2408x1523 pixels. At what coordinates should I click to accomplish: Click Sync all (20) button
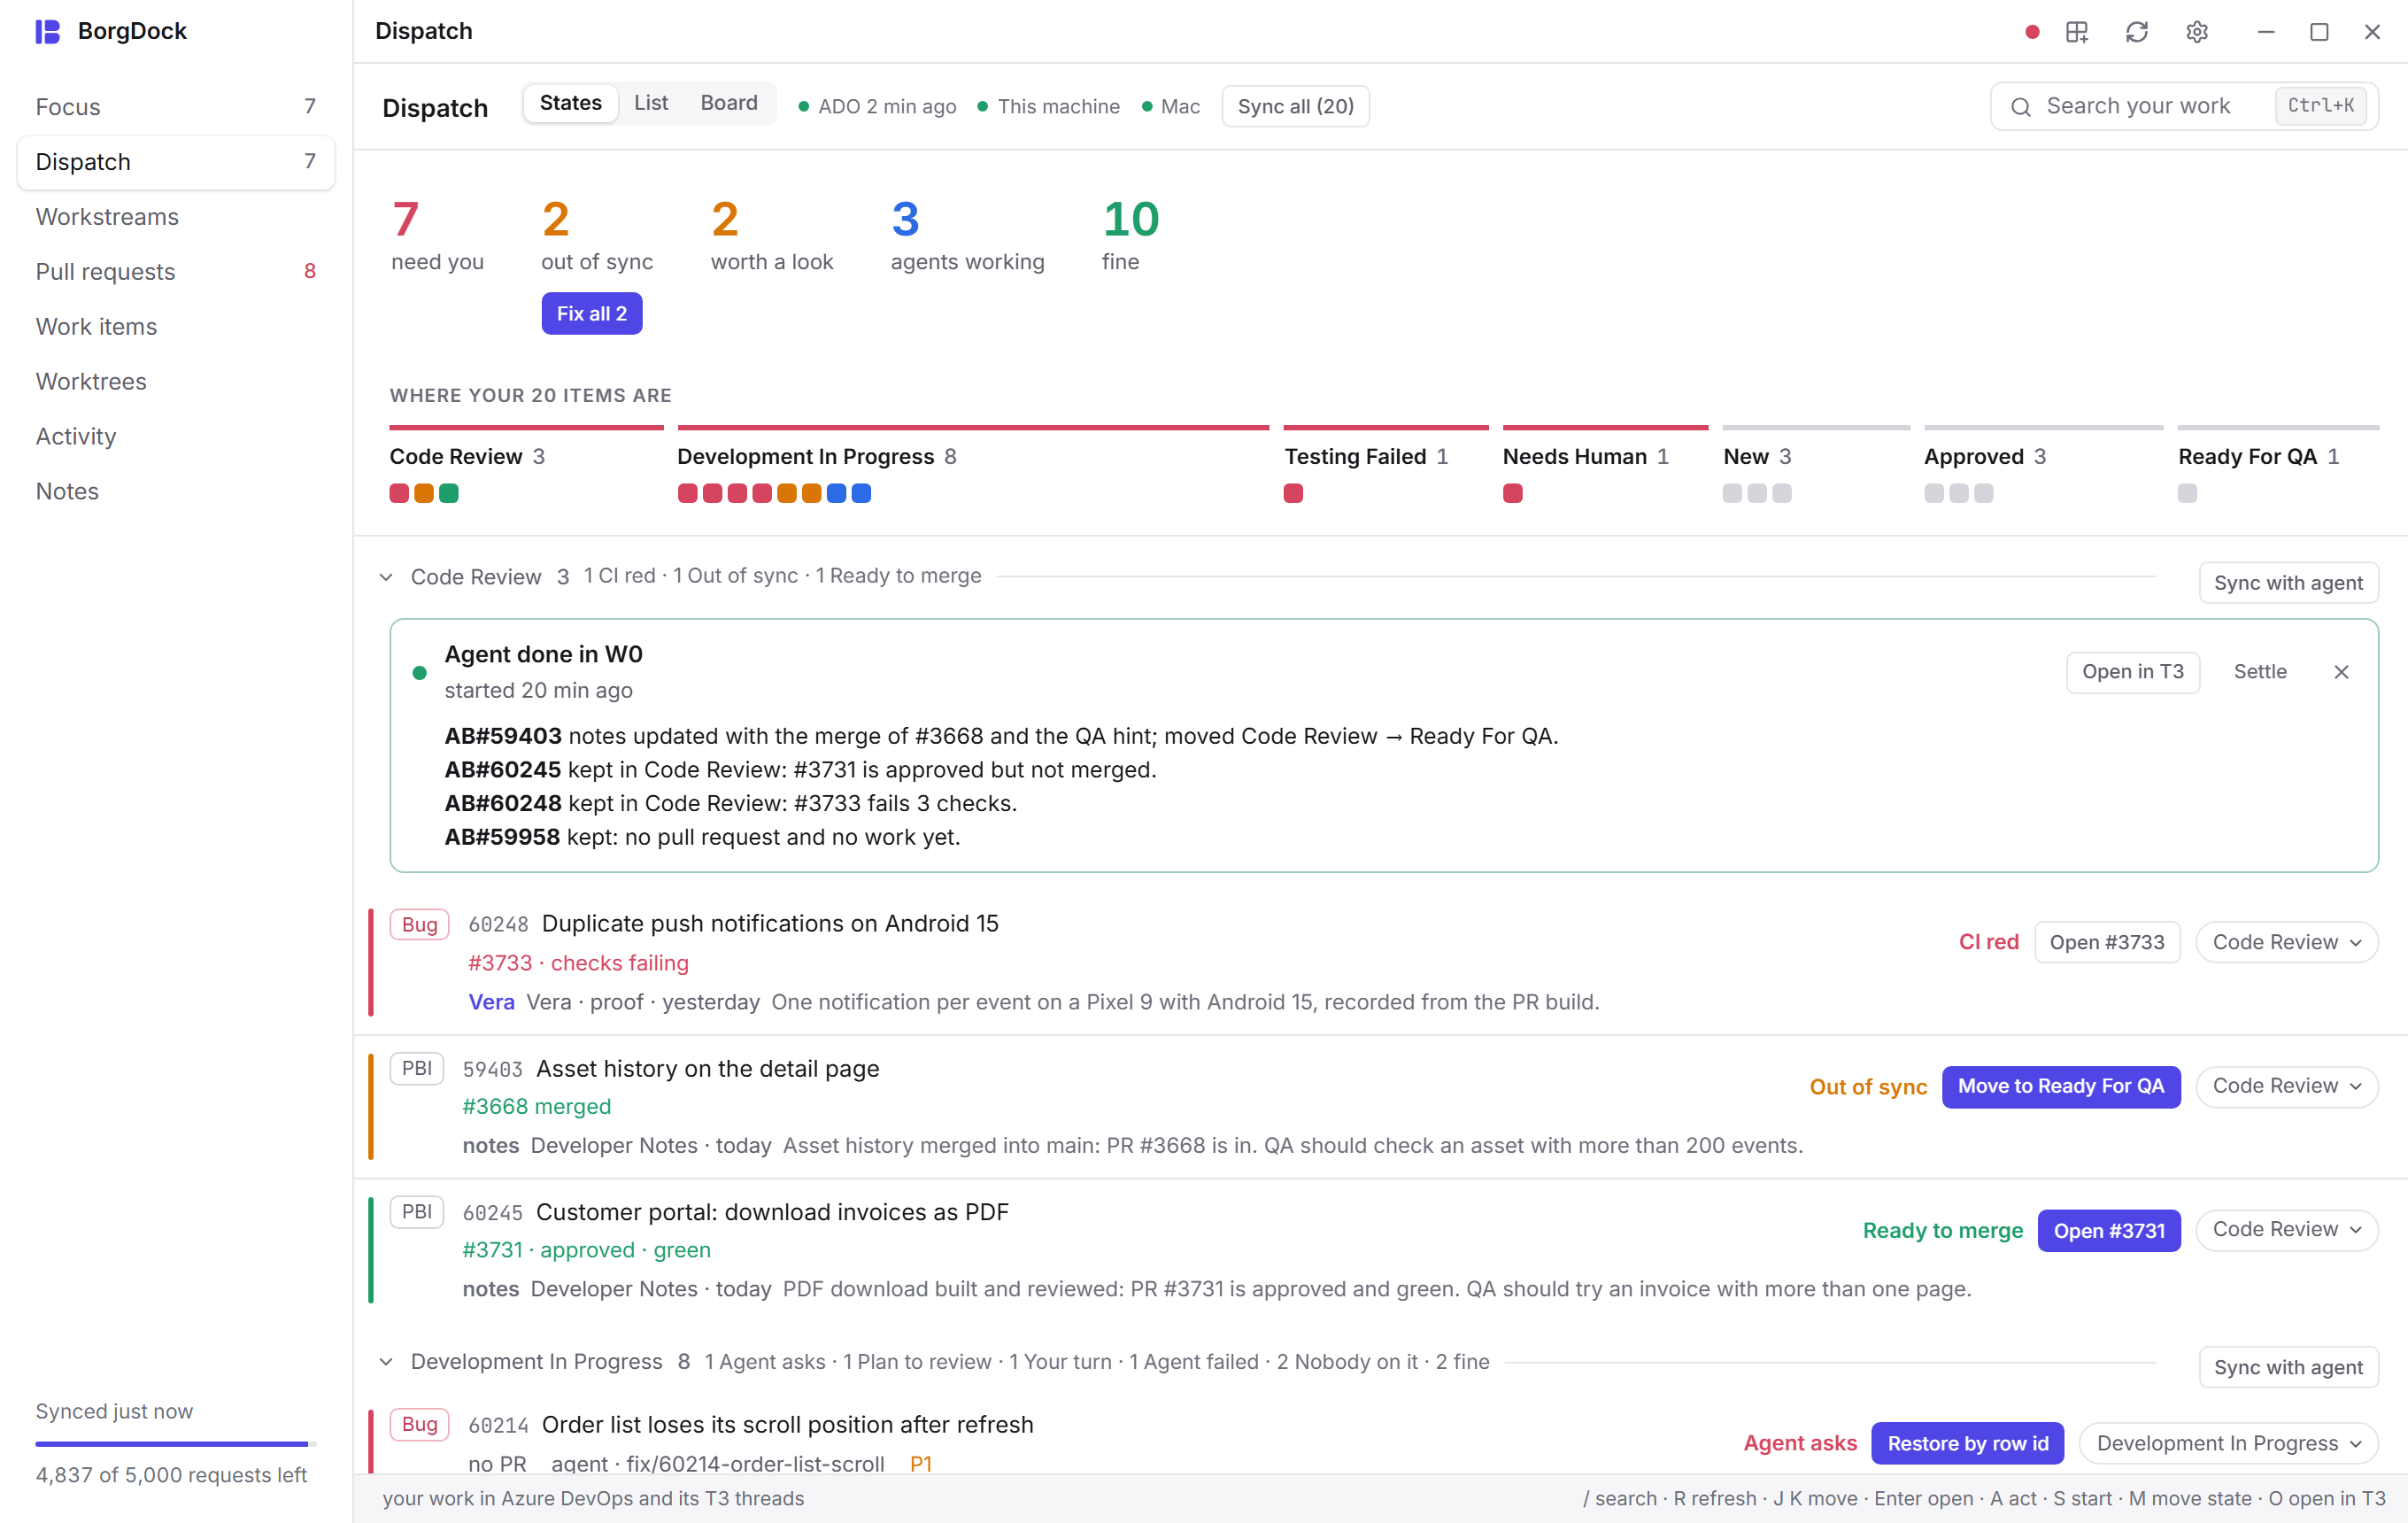(x=1296, y=106)
